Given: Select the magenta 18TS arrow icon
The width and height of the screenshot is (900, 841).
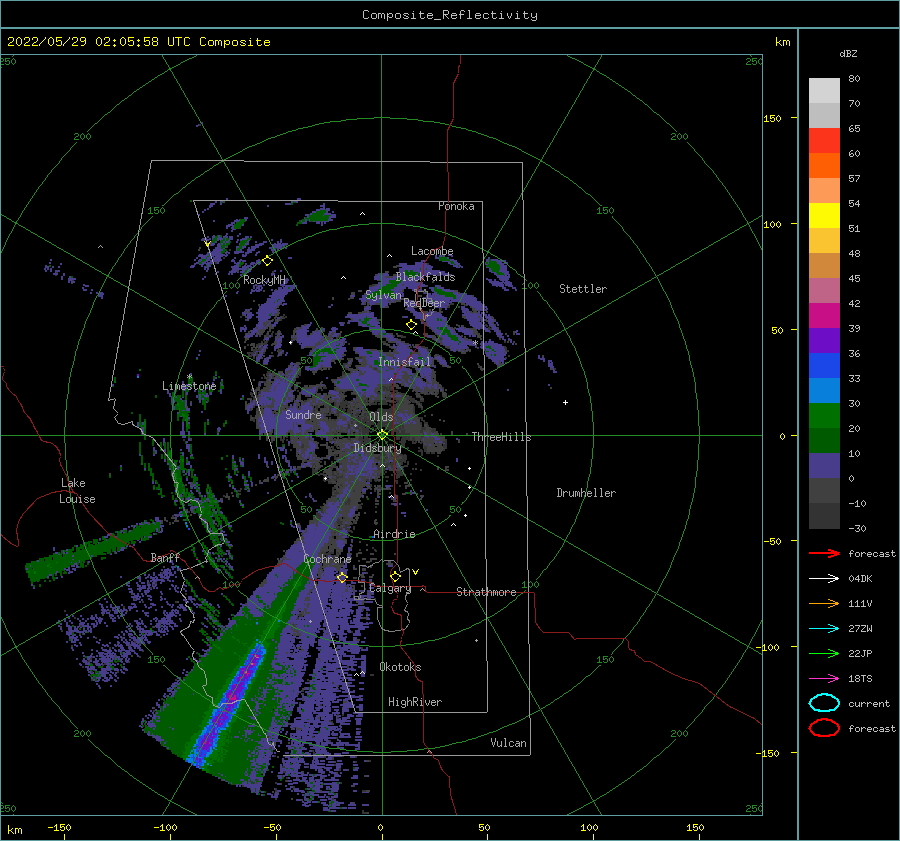Looking at the screenshot, I should click(824, 679).
